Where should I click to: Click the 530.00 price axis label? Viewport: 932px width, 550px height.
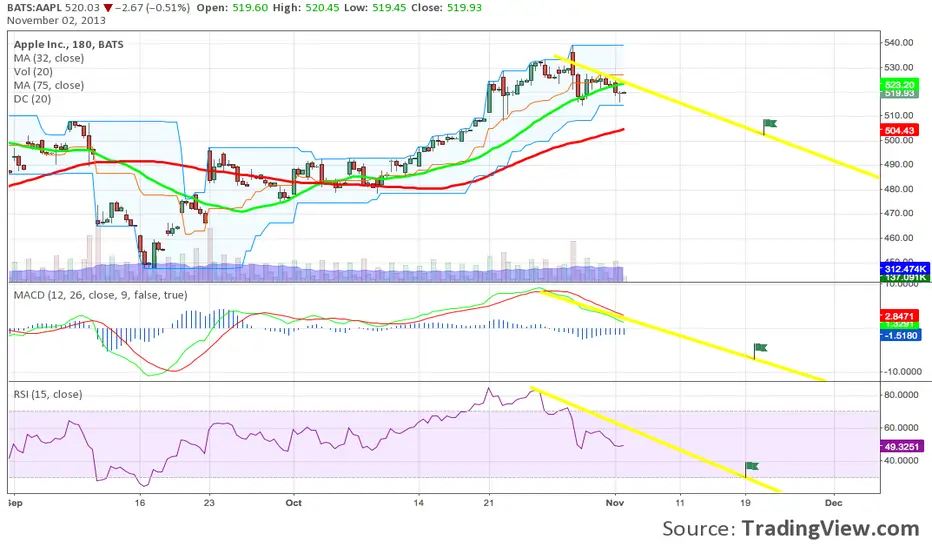pos(899,67)
